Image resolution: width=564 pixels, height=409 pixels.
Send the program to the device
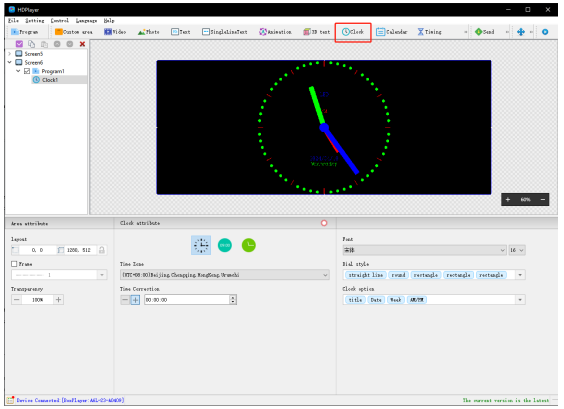[x=485, y=32]
